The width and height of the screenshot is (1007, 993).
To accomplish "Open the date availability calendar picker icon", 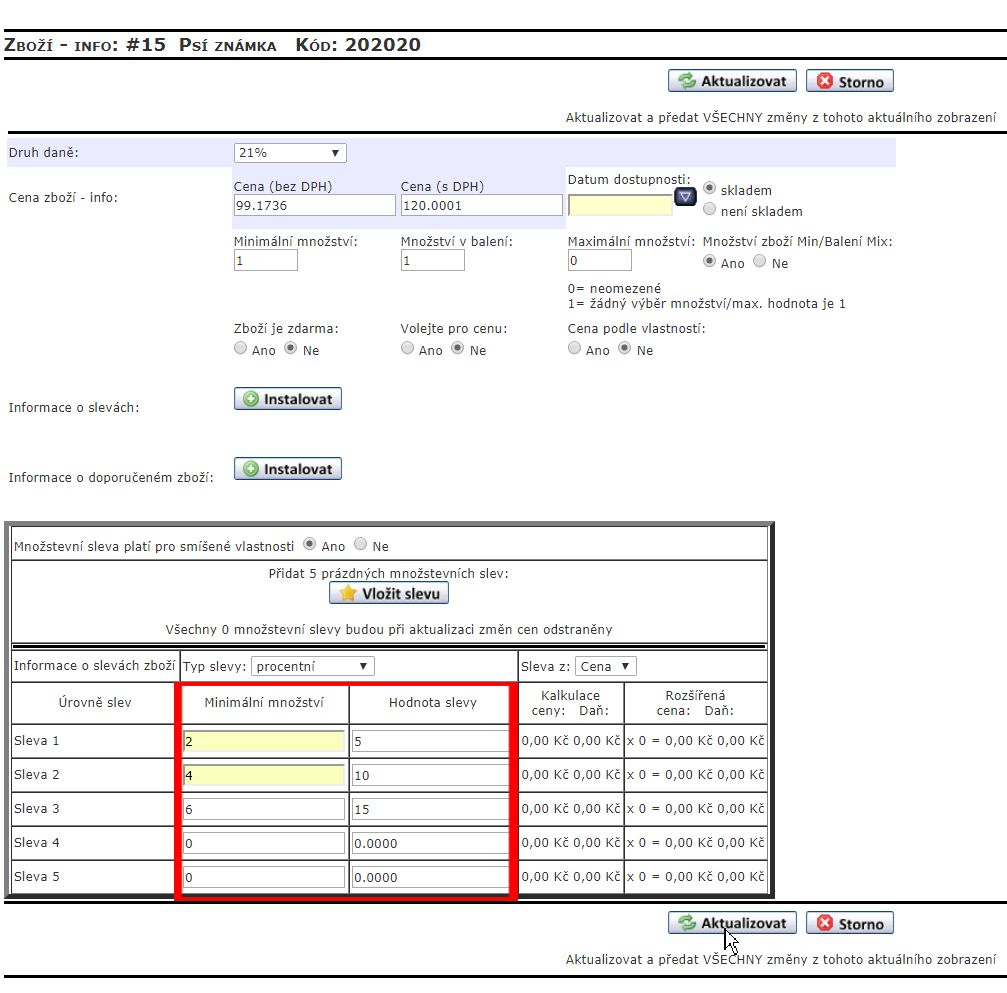I will click(685, 197).
